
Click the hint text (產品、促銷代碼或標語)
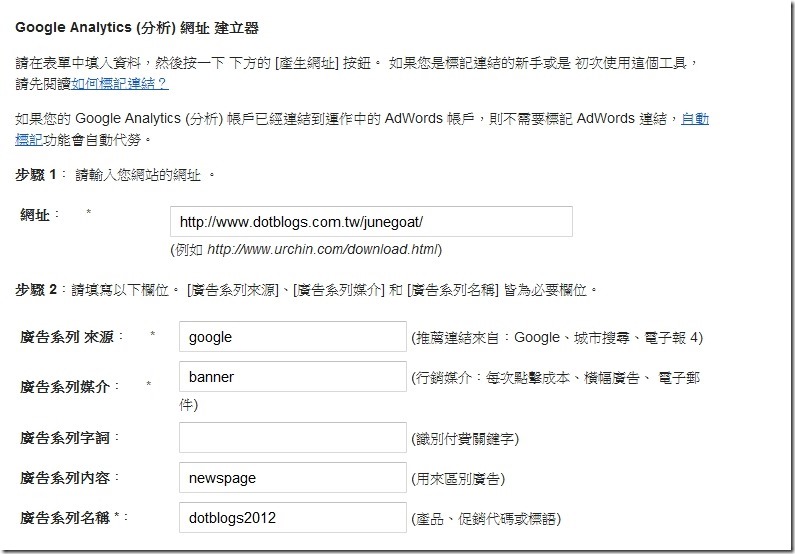[x=486, y=519]
